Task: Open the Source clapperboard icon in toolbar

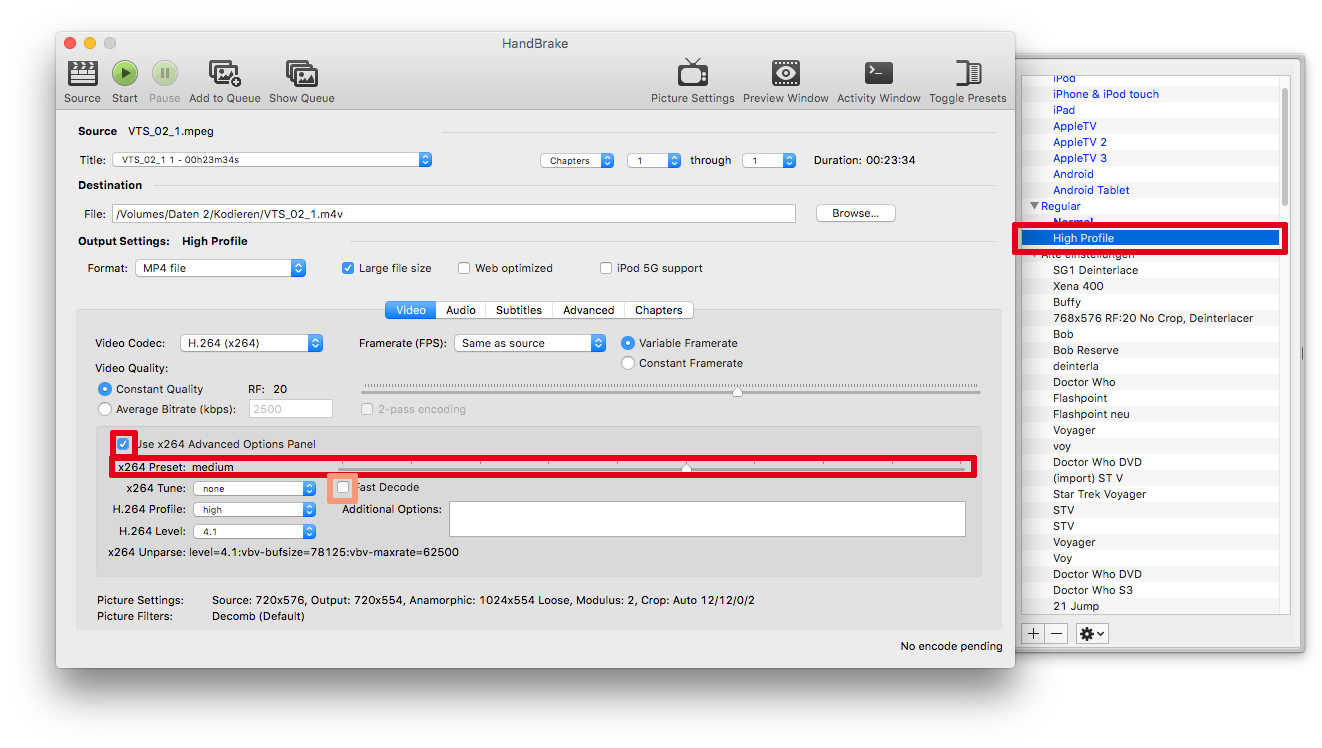Action: [x=82, y=73]
